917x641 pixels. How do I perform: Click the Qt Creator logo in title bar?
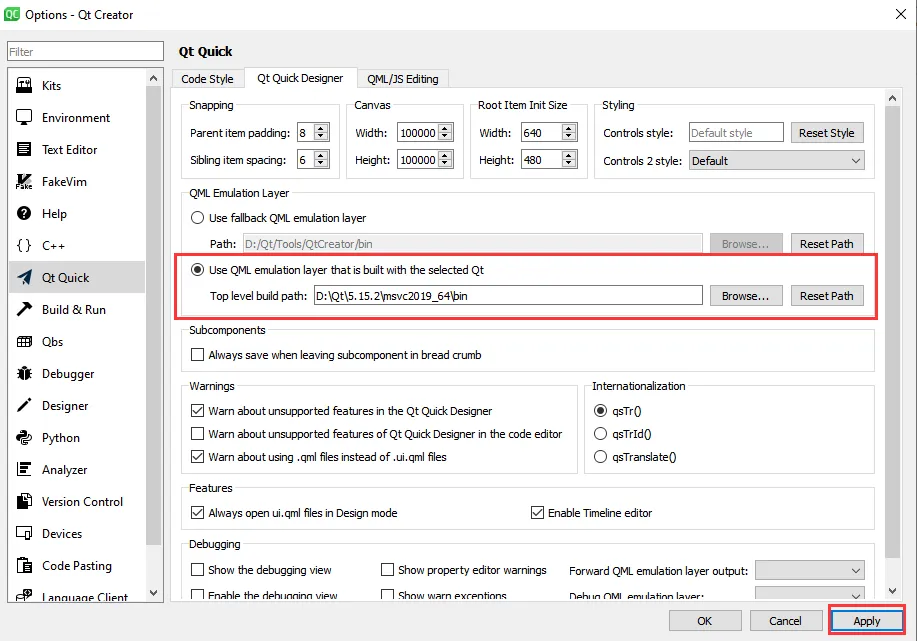(x=12, y=14)
